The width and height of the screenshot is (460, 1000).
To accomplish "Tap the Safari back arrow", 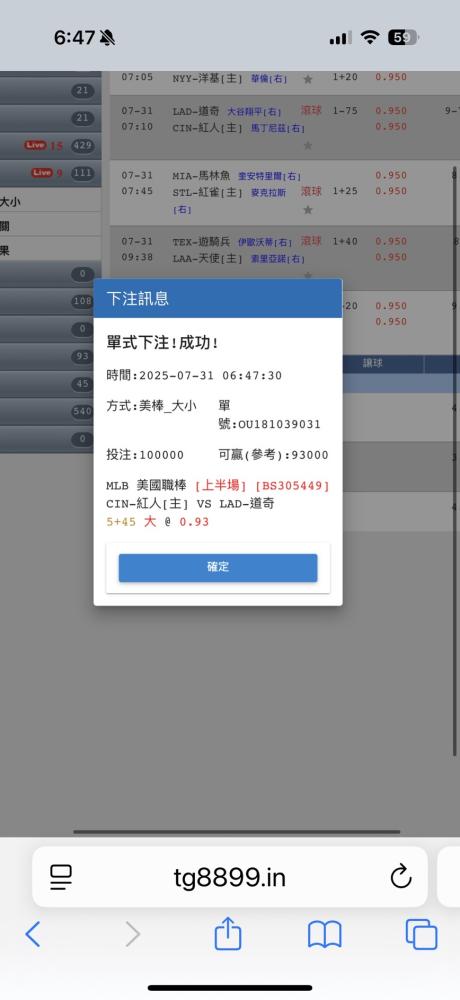I will click(x=33, y=934).
